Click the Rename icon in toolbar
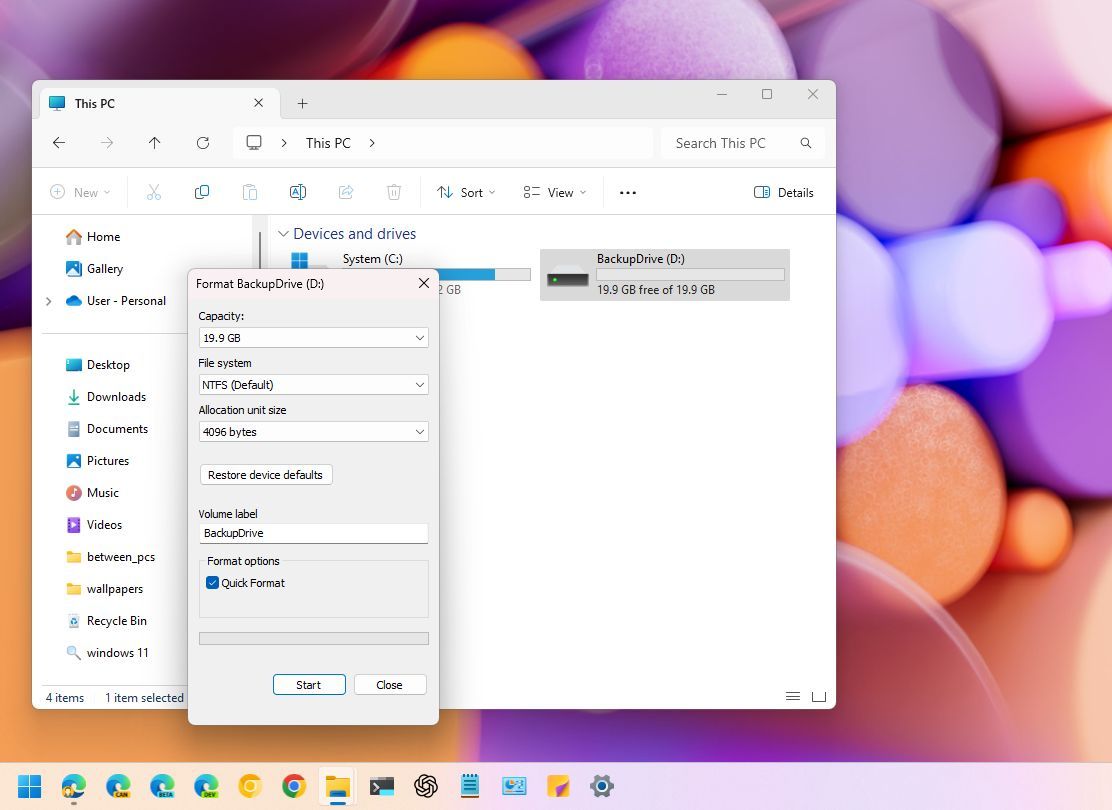Screen dimensions: 1112x810 298,192
